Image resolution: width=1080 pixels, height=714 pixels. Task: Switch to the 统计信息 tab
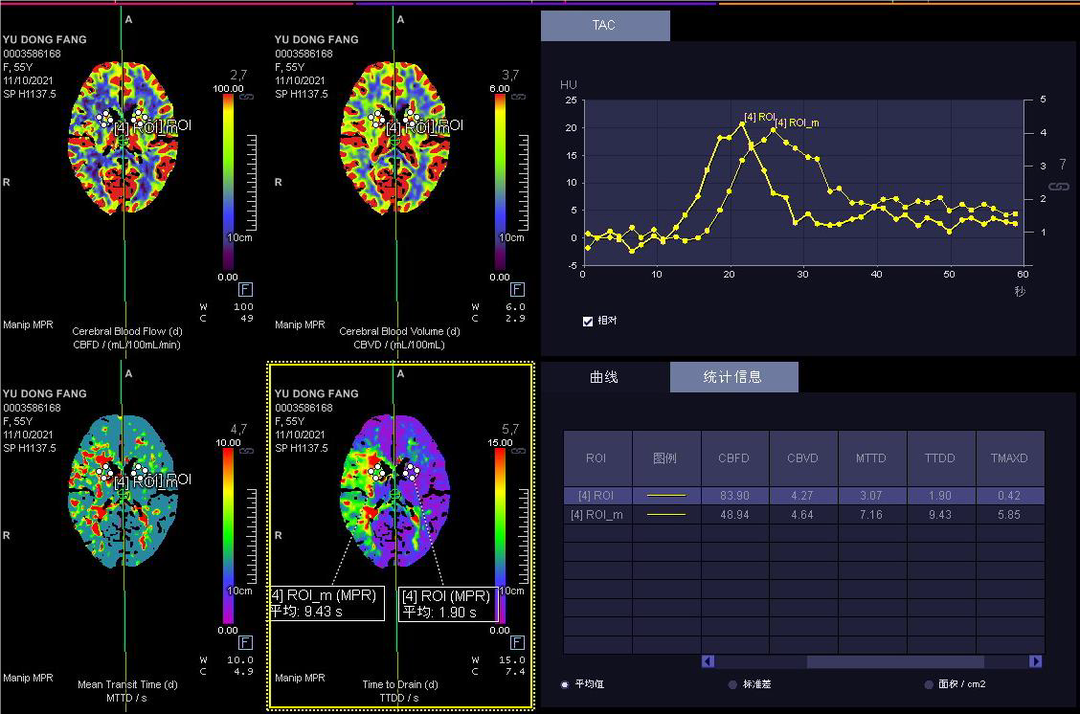734,377
